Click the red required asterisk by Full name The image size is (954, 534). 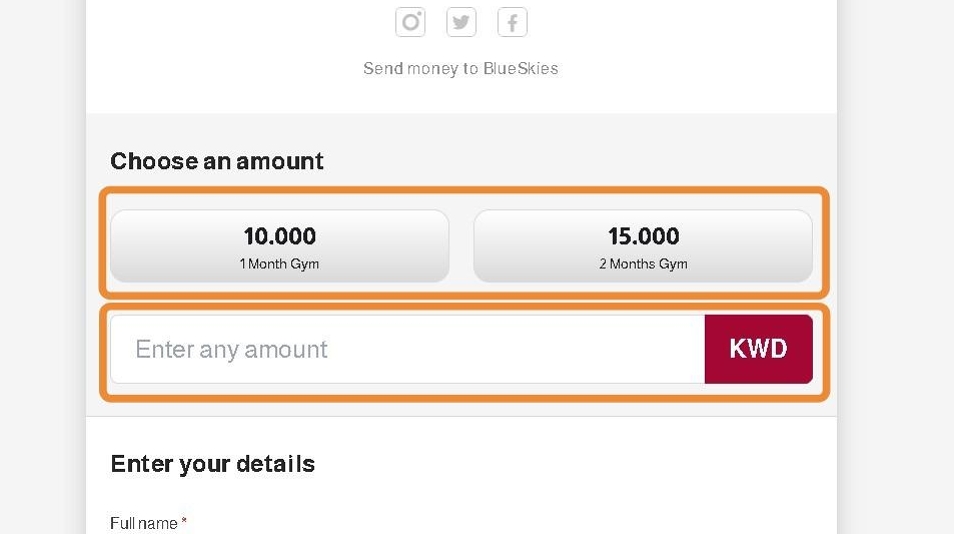(184, 521)
